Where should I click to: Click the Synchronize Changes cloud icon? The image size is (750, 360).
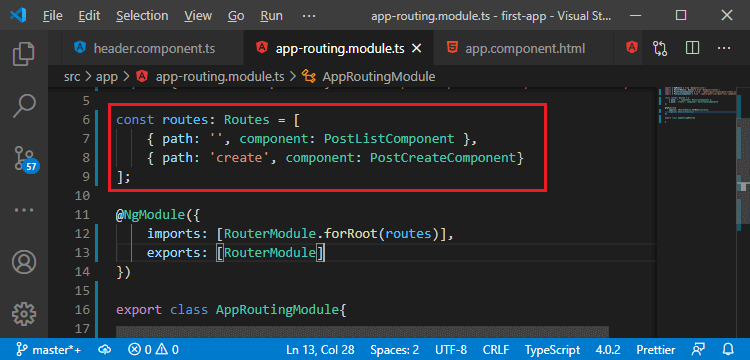(x=105, y=349)
